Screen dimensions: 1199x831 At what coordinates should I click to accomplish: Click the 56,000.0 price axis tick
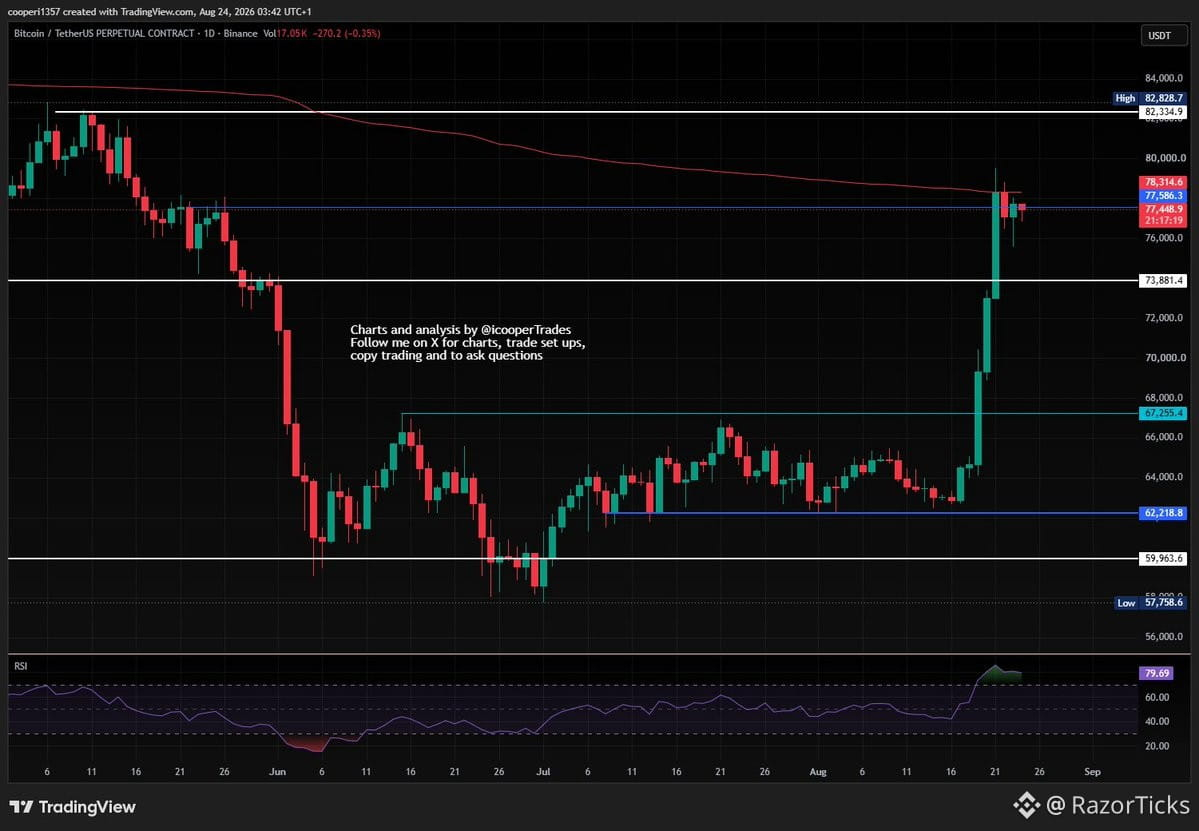click(1164, 636)
